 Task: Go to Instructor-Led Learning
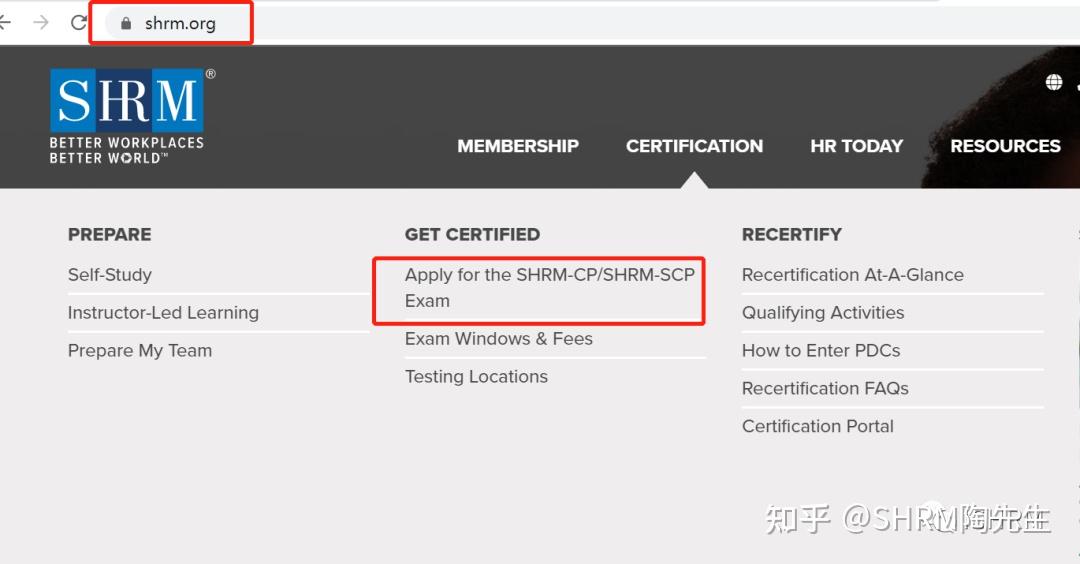pos(163,313)
